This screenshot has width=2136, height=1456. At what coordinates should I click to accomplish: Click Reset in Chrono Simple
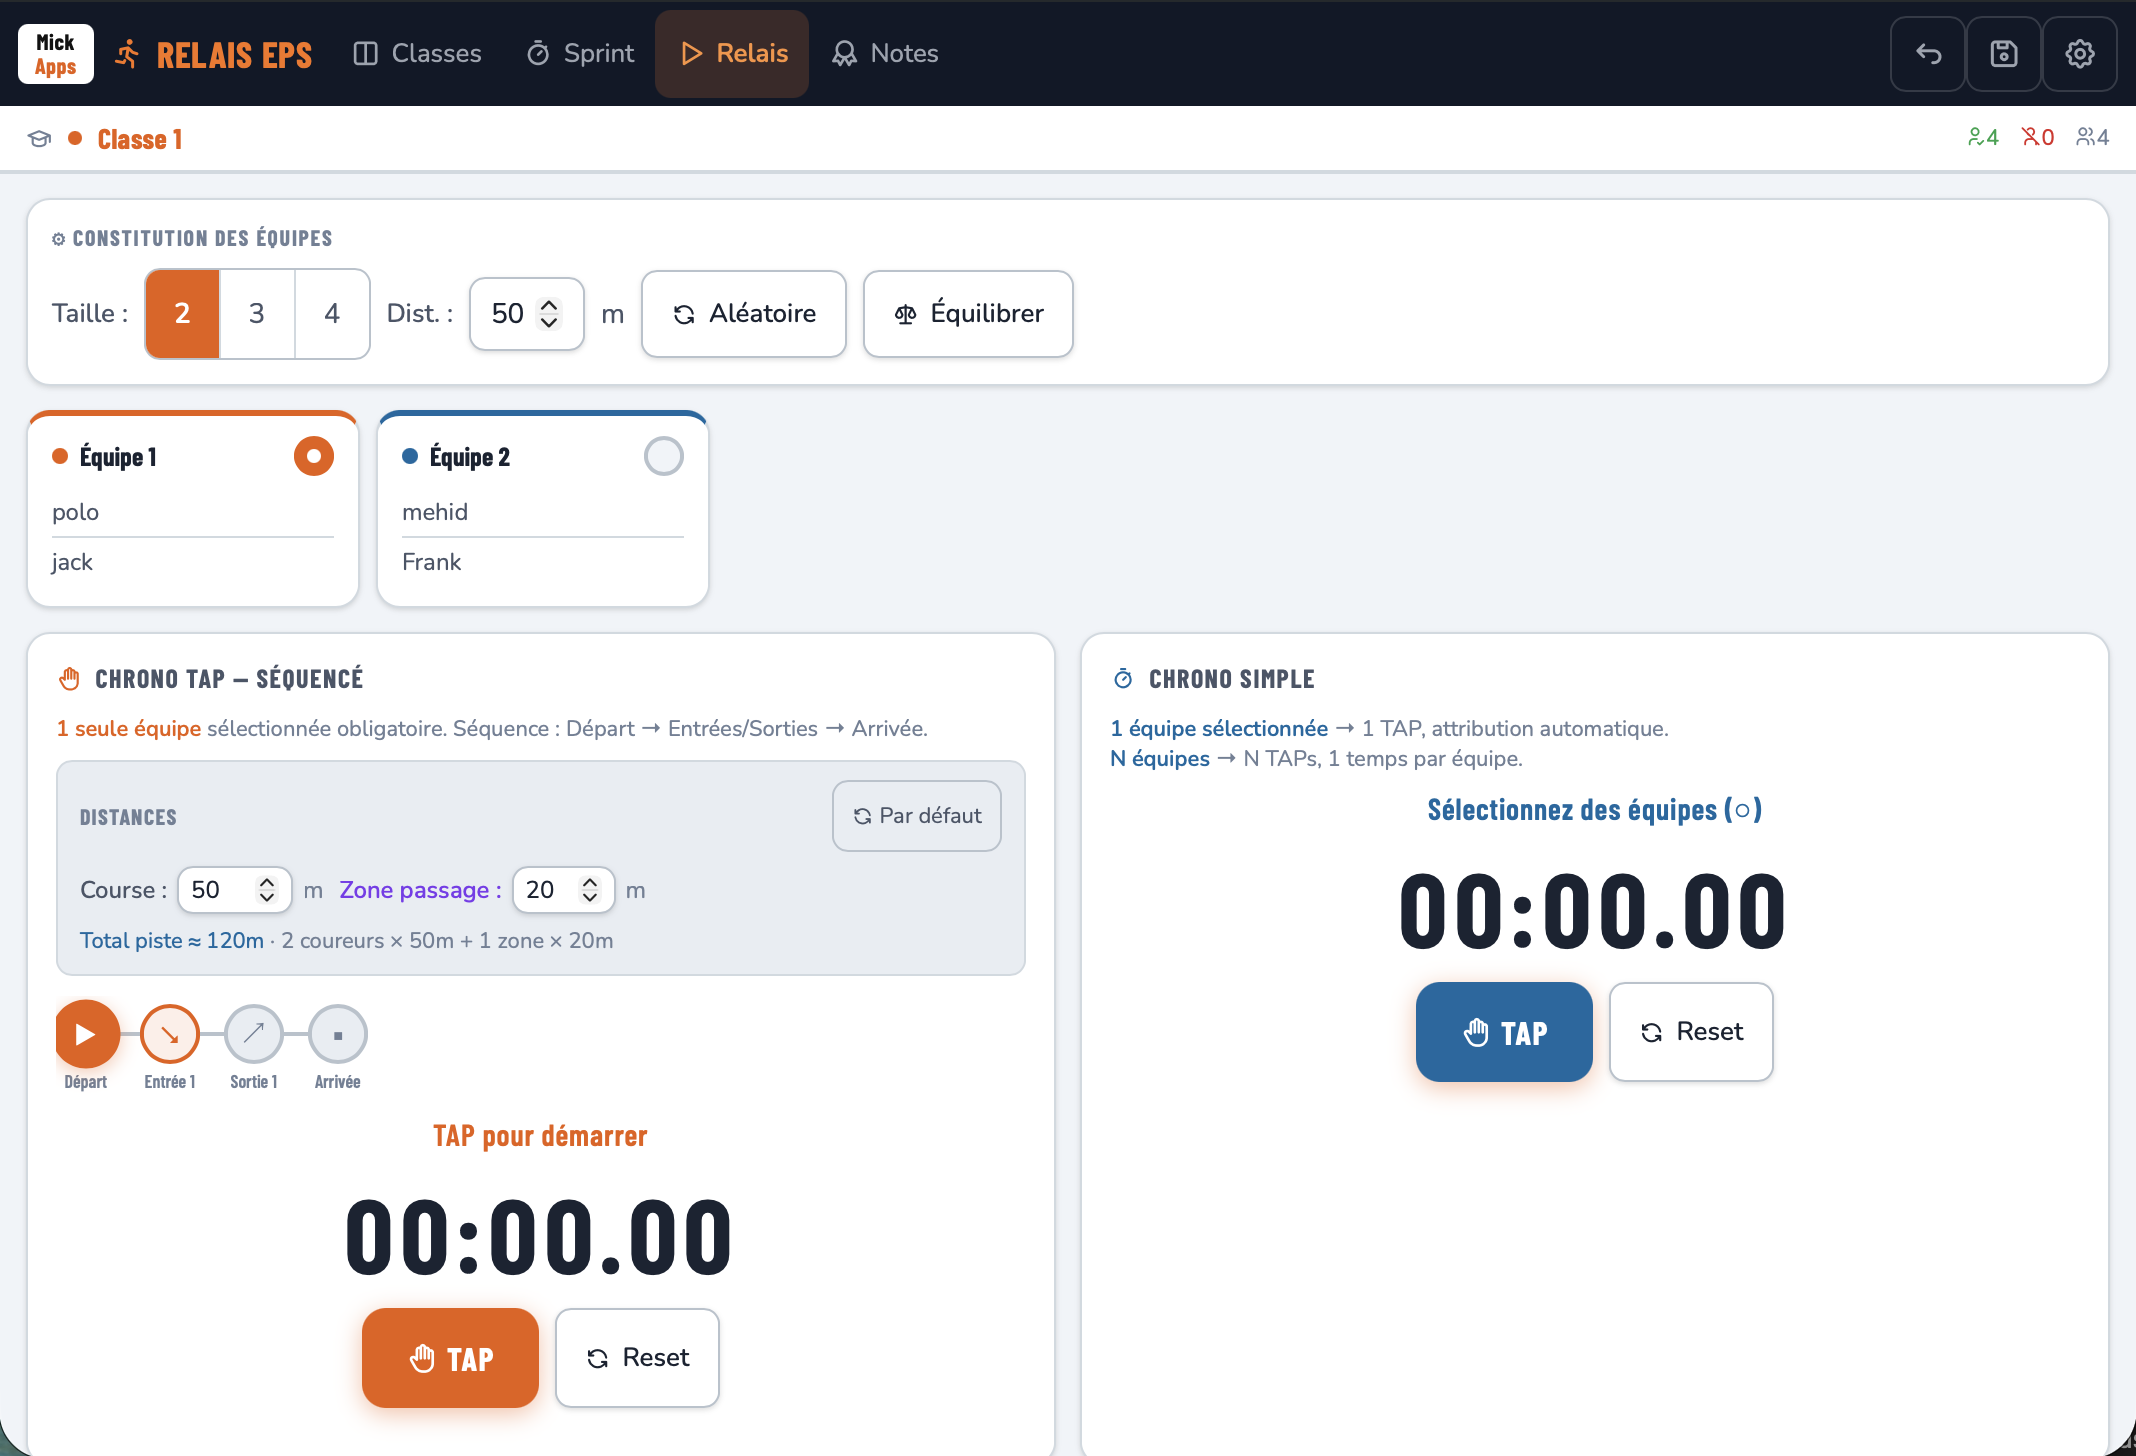point(1691,1032)
